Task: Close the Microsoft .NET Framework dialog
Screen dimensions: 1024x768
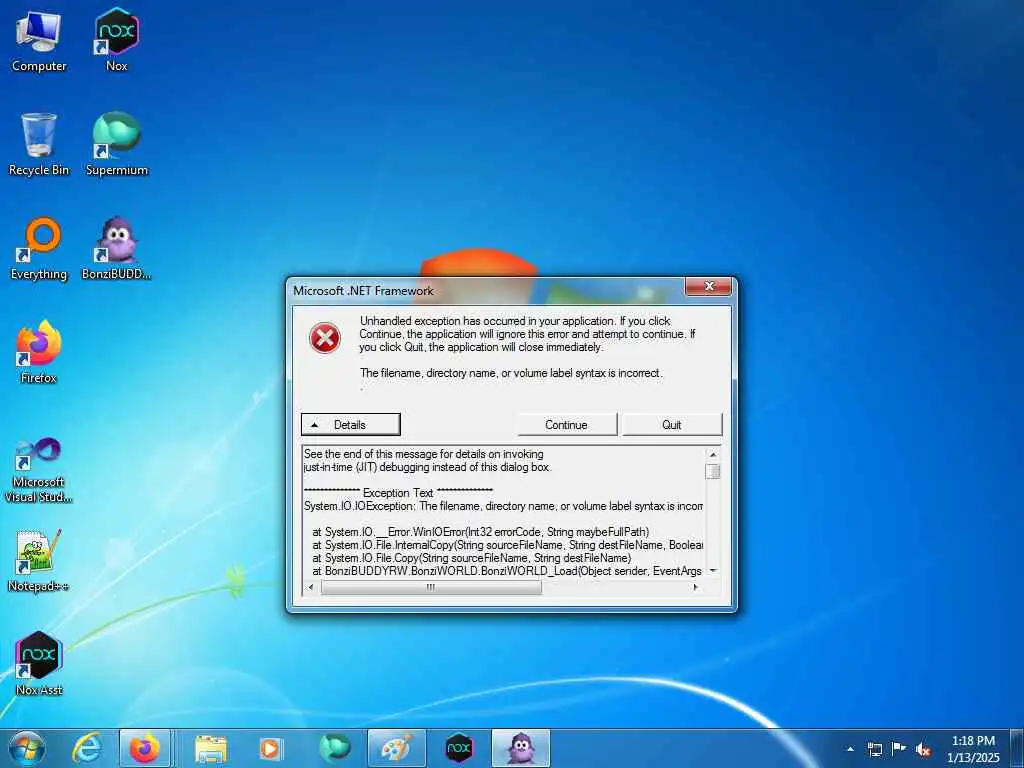Action: click(708, 287)
